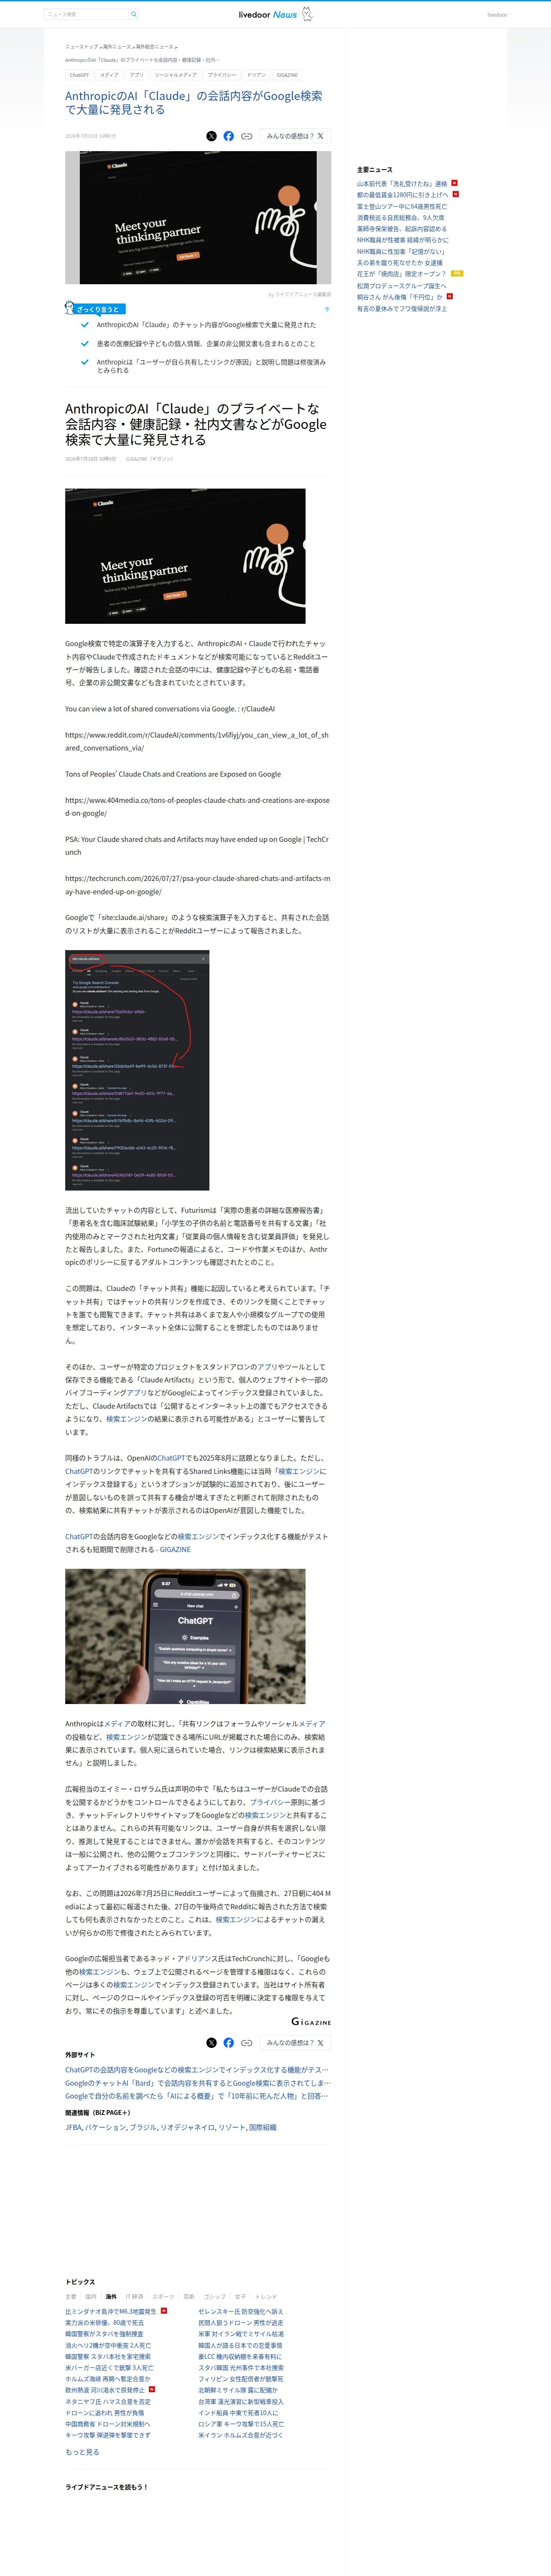Switch to the 国内 tab in トピックス
Viewport: 551px width, 2576px height.
[x=91, y=2296]
